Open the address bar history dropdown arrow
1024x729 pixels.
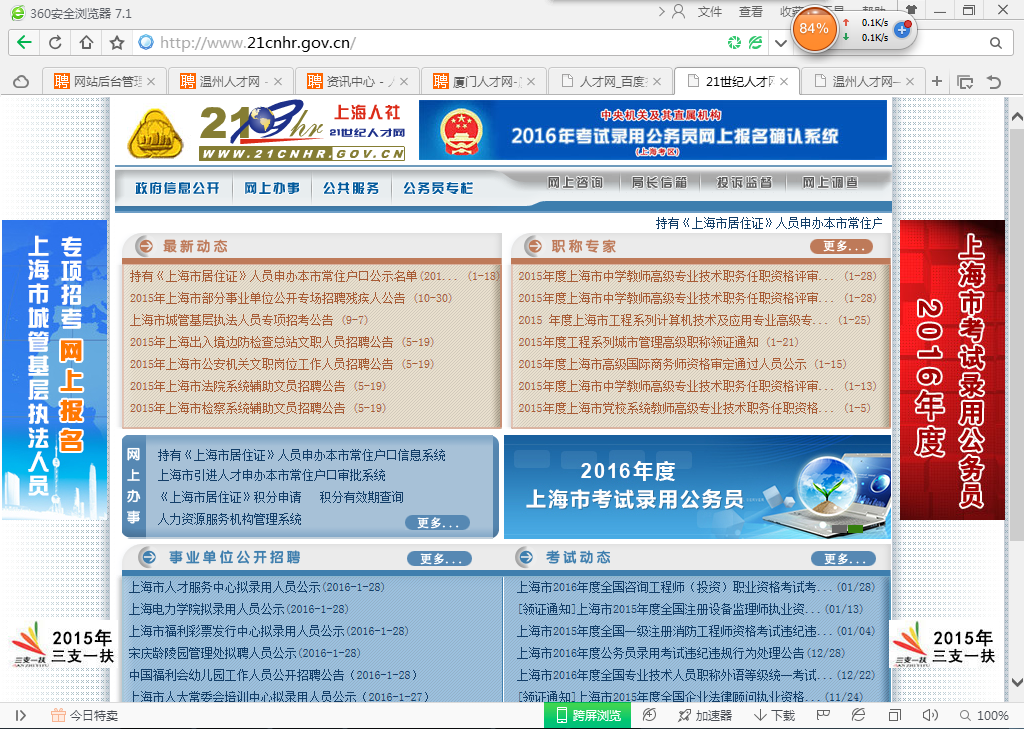tap(780, 43)
